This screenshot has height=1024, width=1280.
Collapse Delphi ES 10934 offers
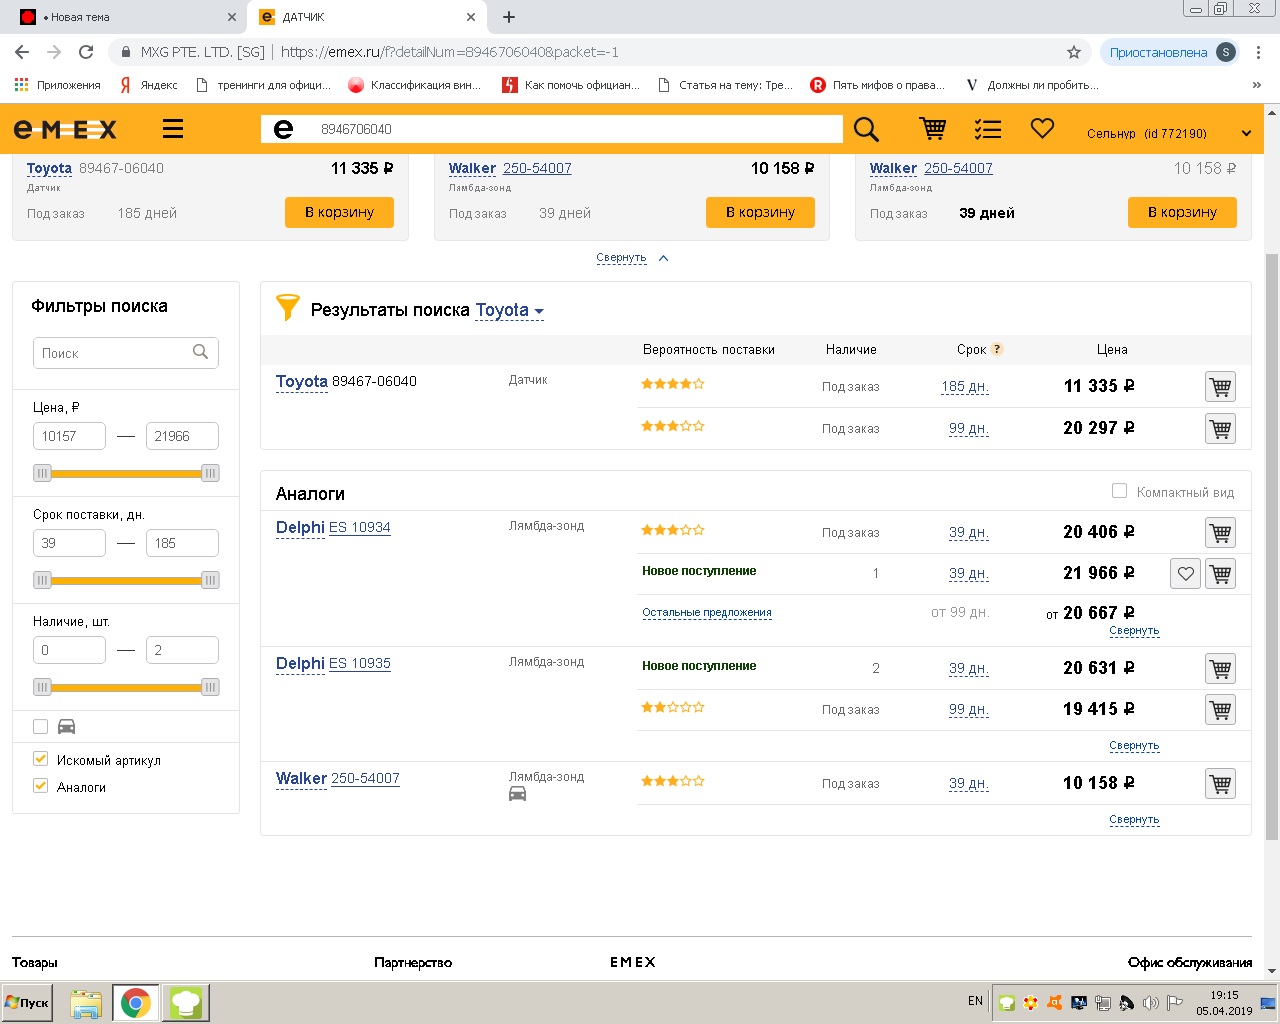[x=1134, y=631]
